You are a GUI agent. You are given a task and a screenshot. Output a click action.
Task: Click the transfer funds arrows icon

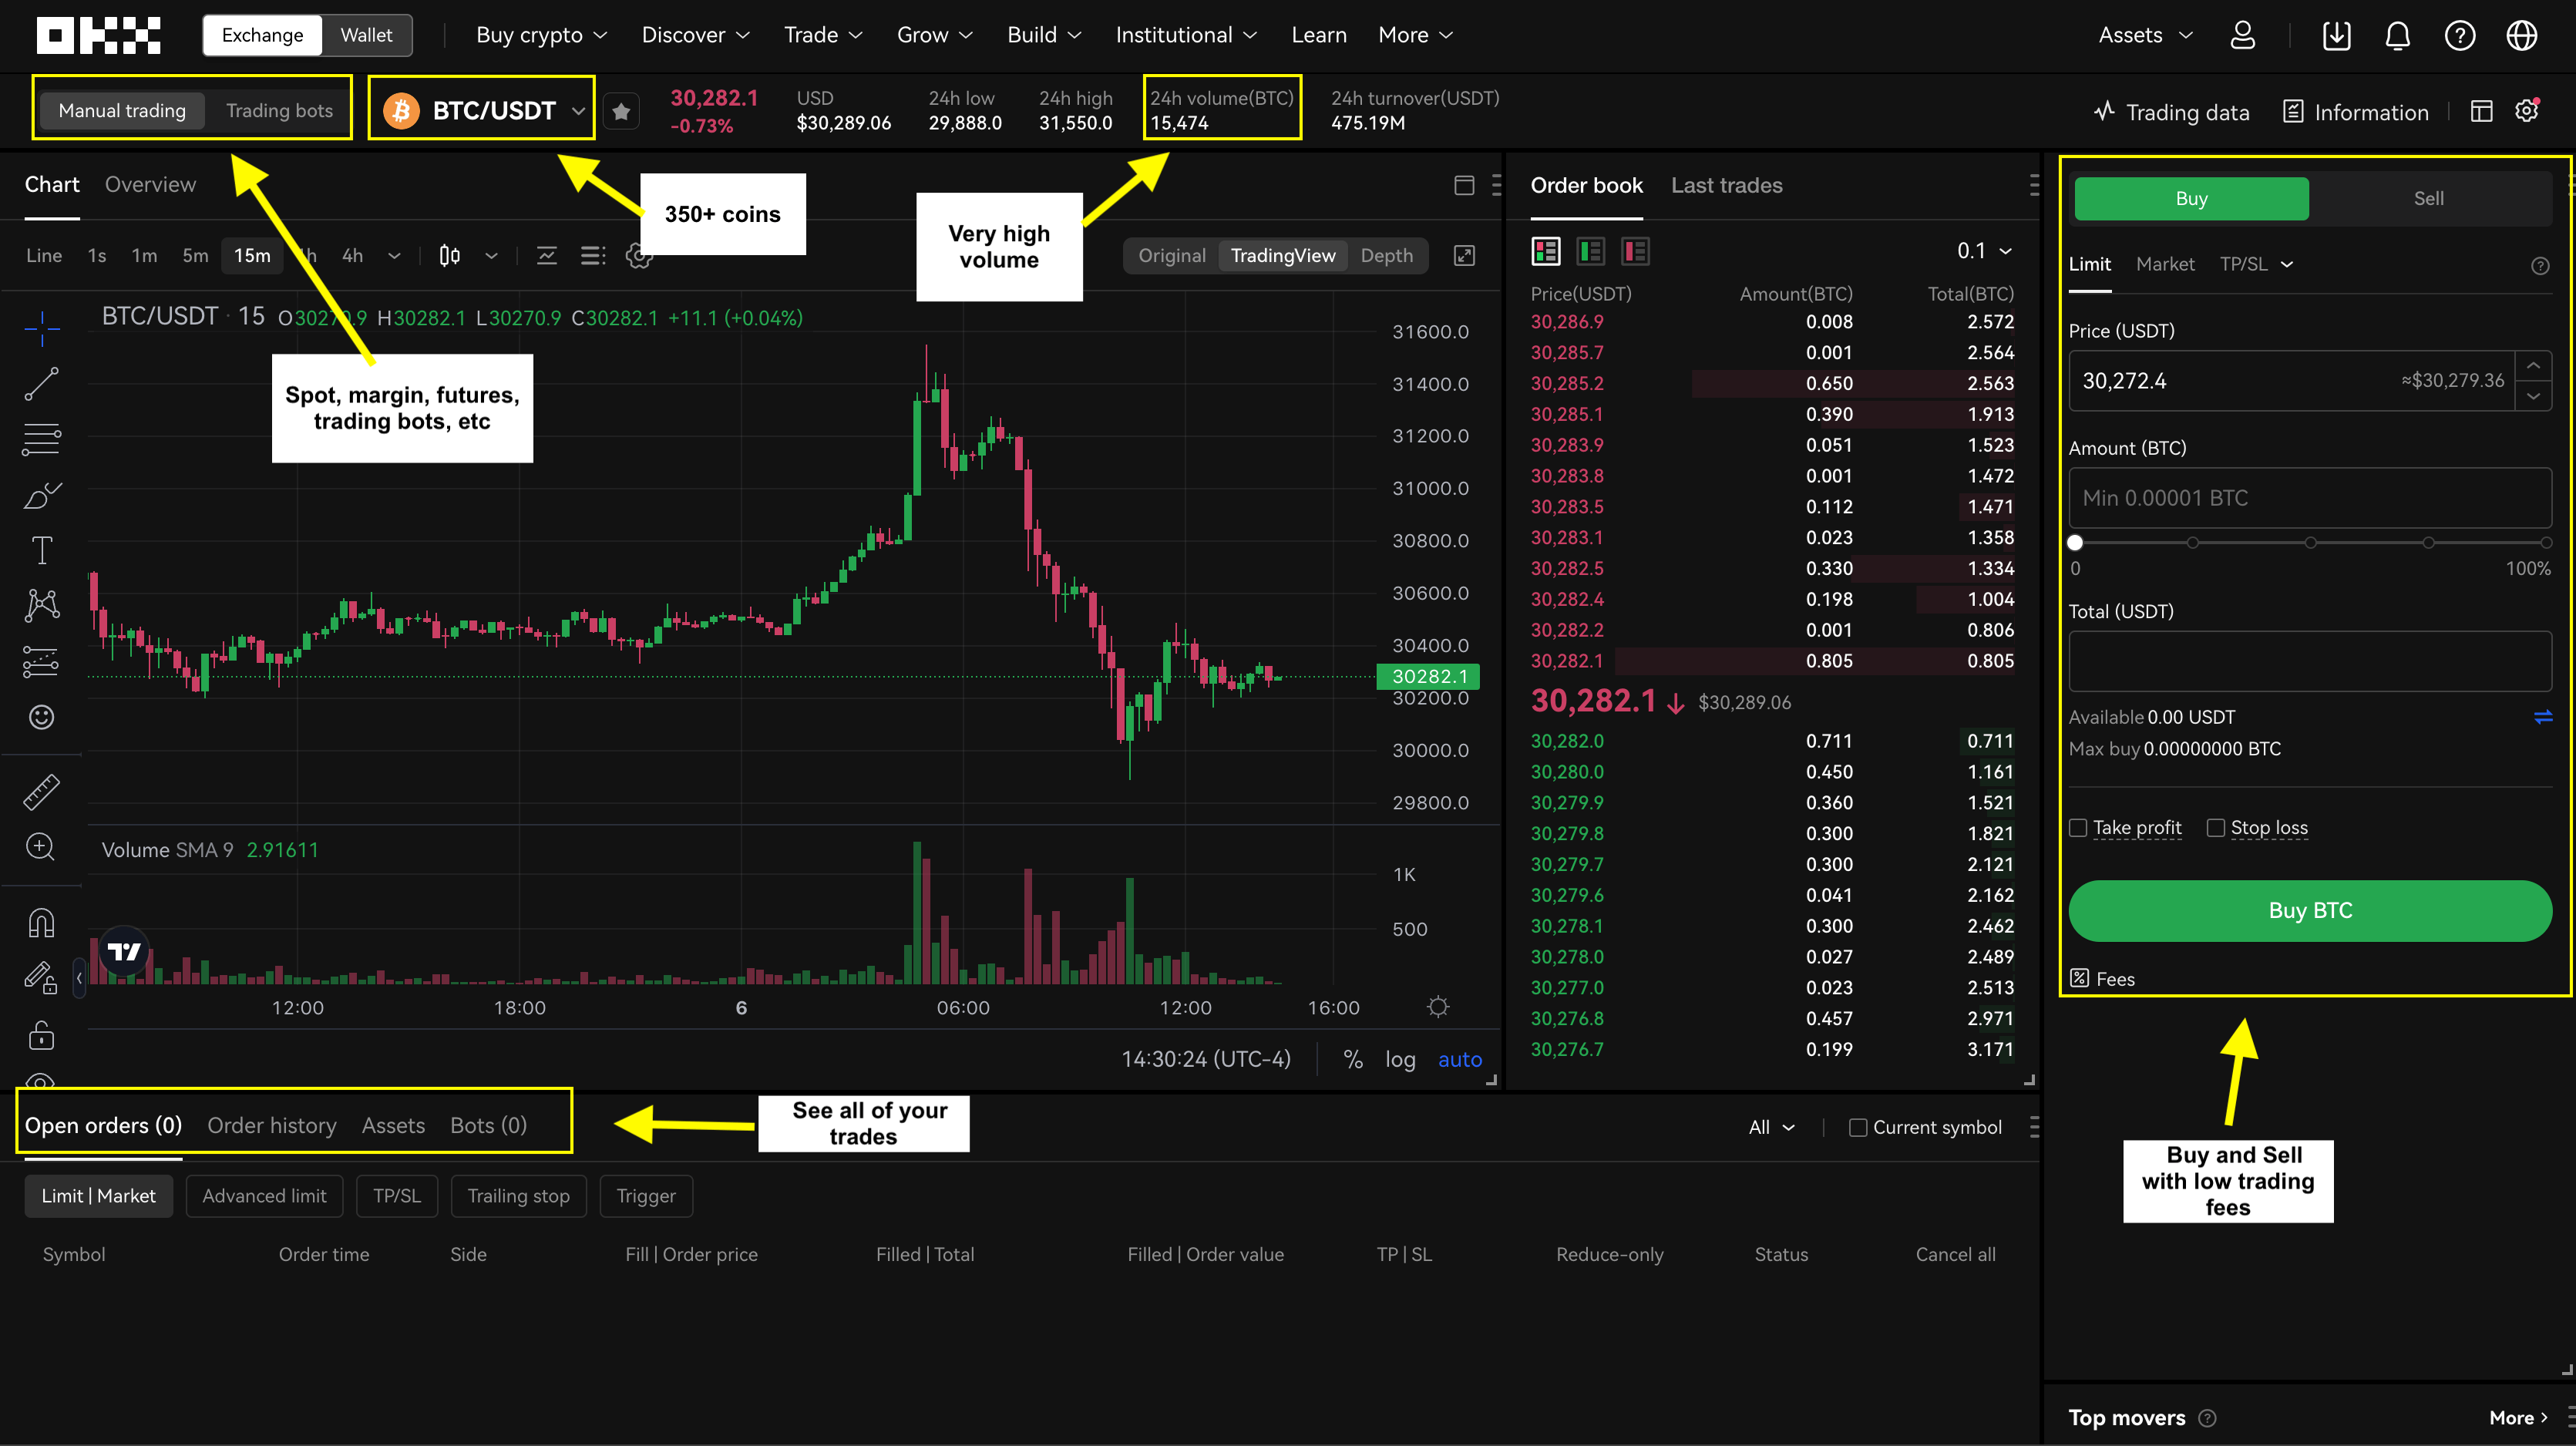2542,717
